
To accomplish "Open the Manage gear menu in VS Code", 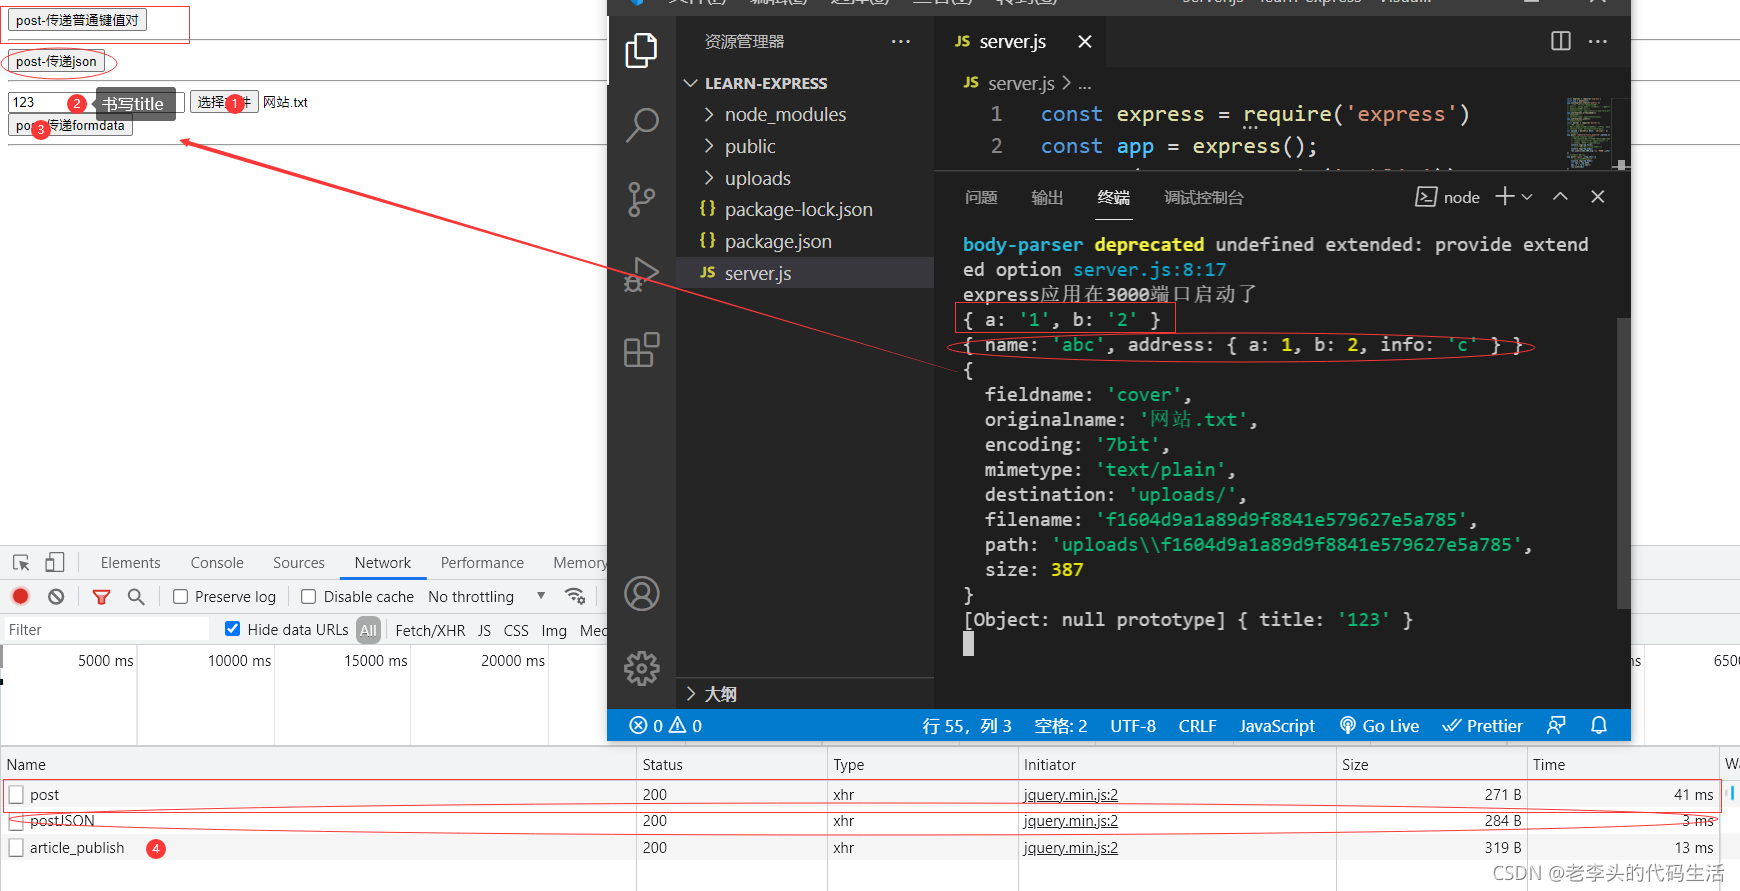I will point(641,668).
